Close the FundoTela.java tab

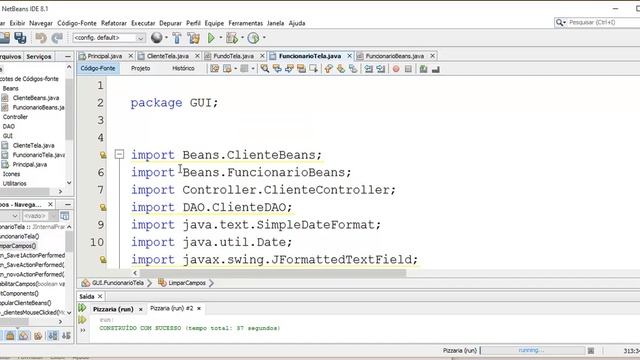[262, 56]
